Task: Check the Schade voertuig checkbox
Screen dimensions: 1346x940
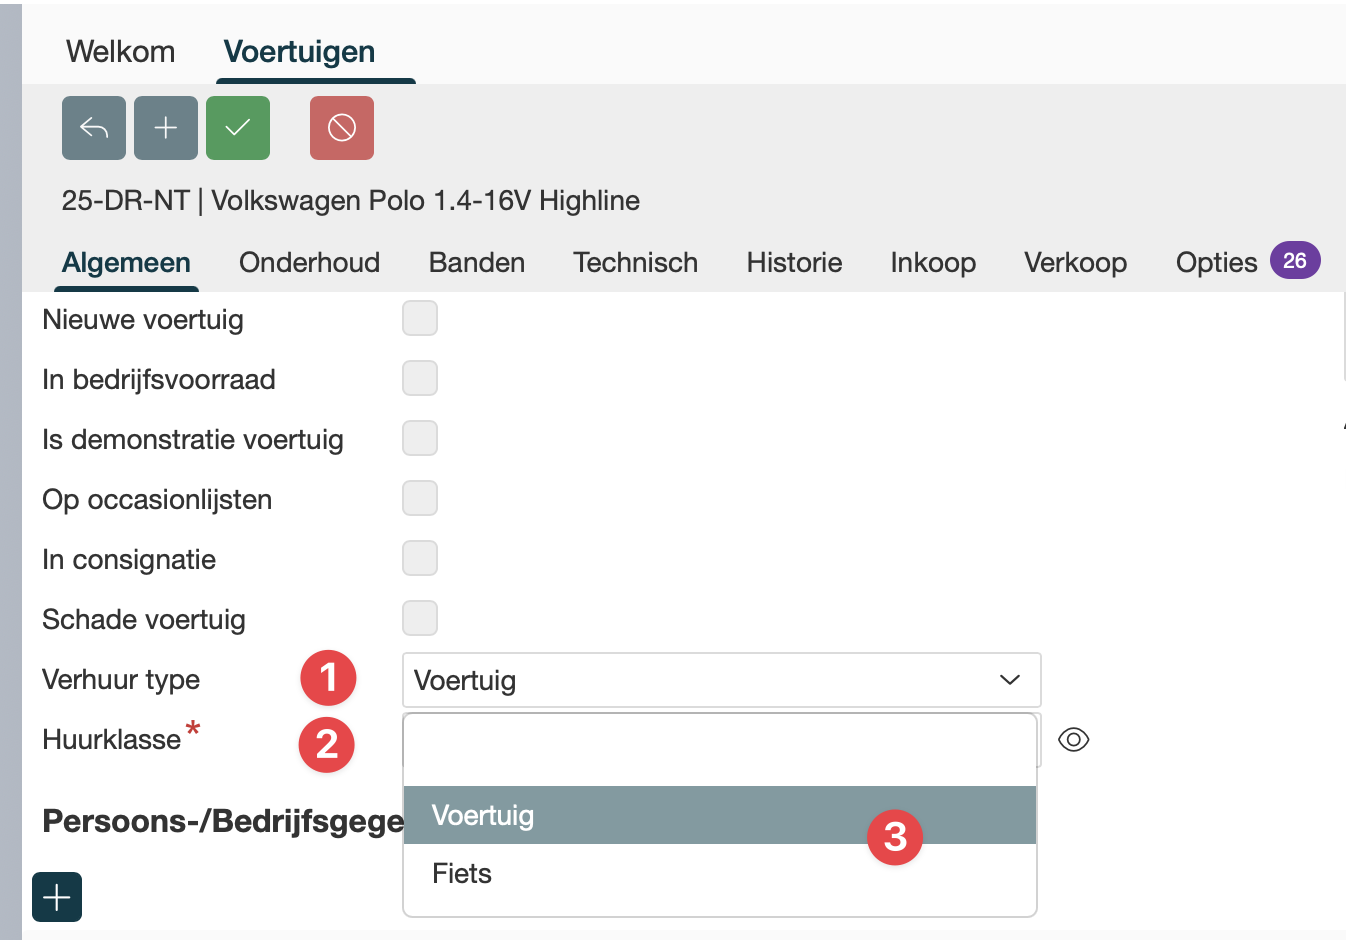Action: tap(420, 619)
